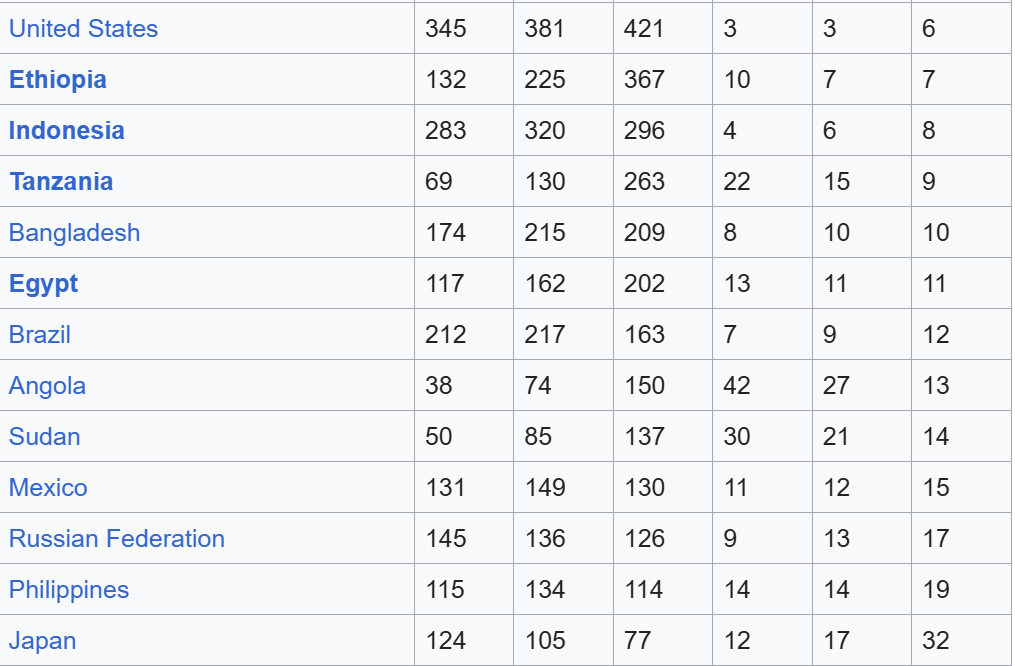Open the Mexico link
1015x666 pixels.
[x=48, y=488]
